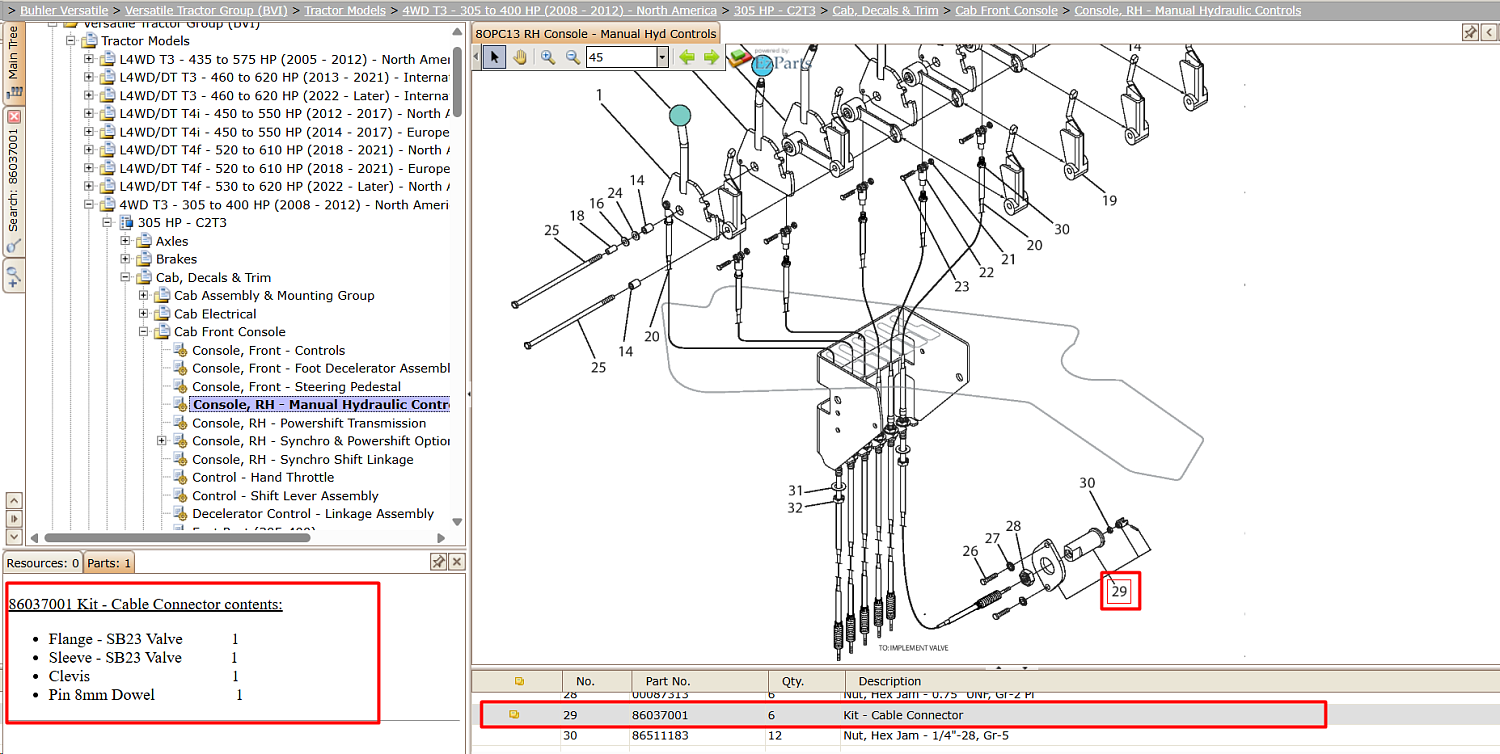Collapse the 4WD T3 - 305 to 400 HP node
Viewport: 1500px width, 754px height.
click(89, 204)
